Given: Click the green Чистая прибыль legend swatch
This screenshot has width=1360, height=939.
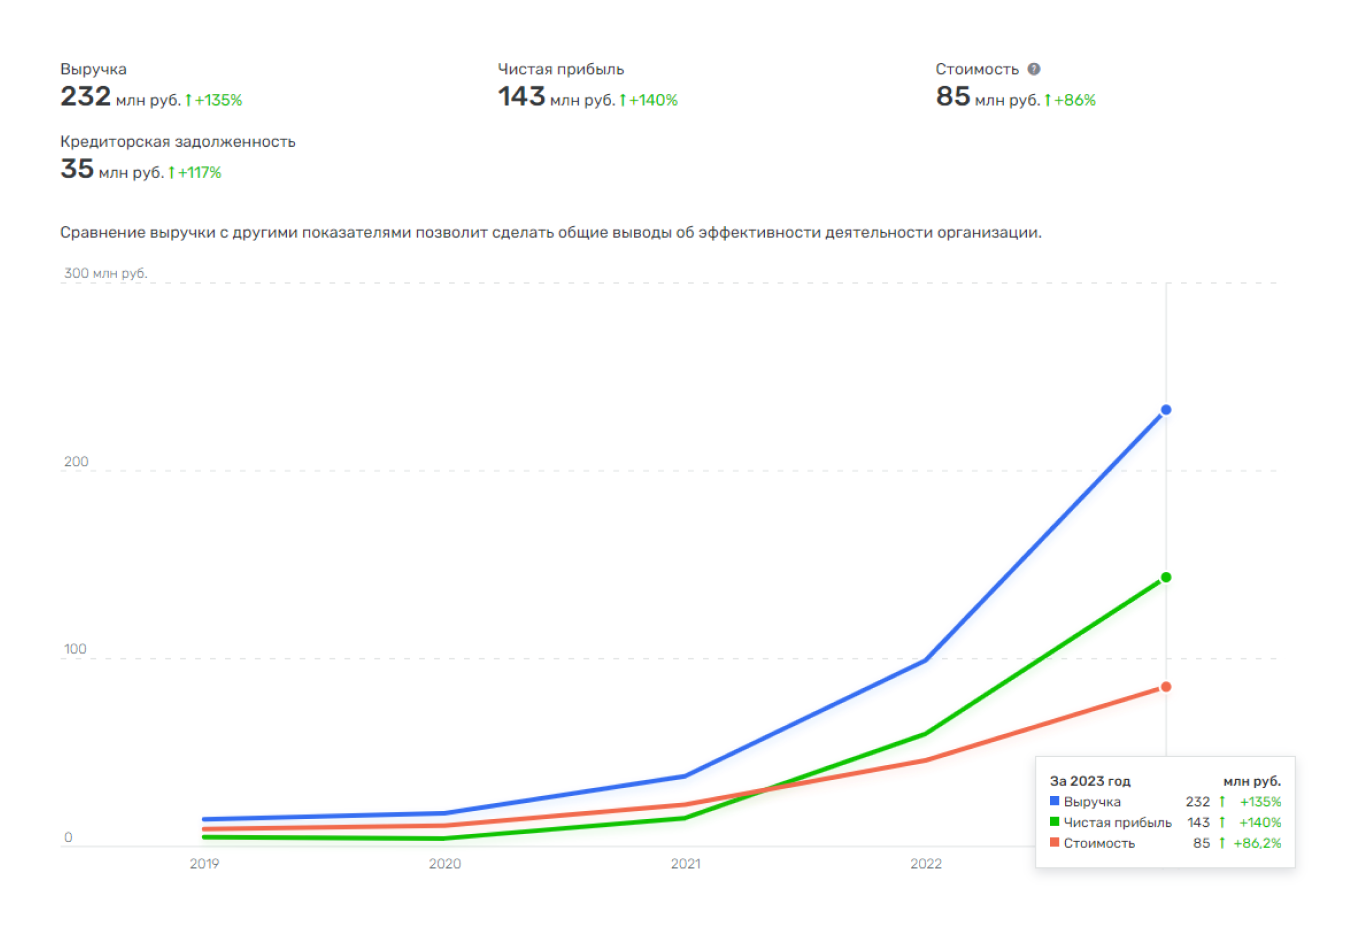Looking at the screenshot, I should pos(1055,822).
